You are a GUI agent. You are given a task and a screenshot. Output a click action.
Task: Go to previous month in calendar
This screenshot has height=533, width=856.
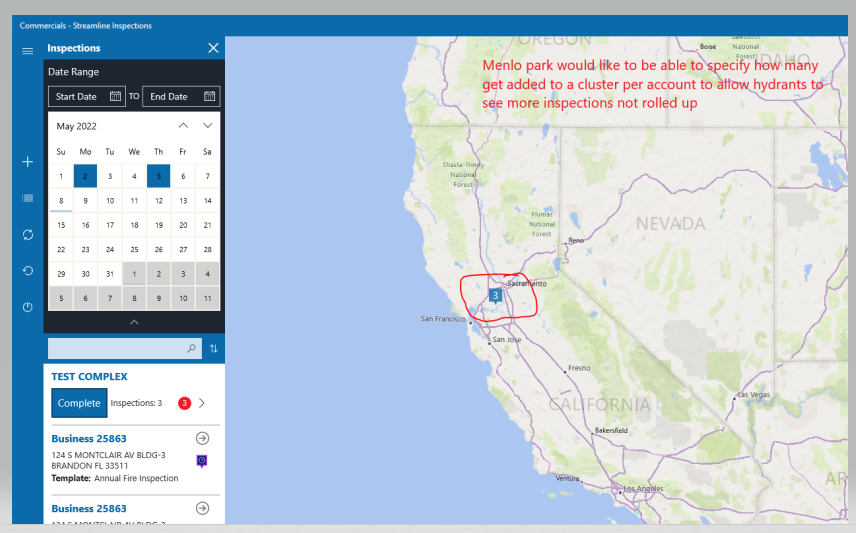183,126
